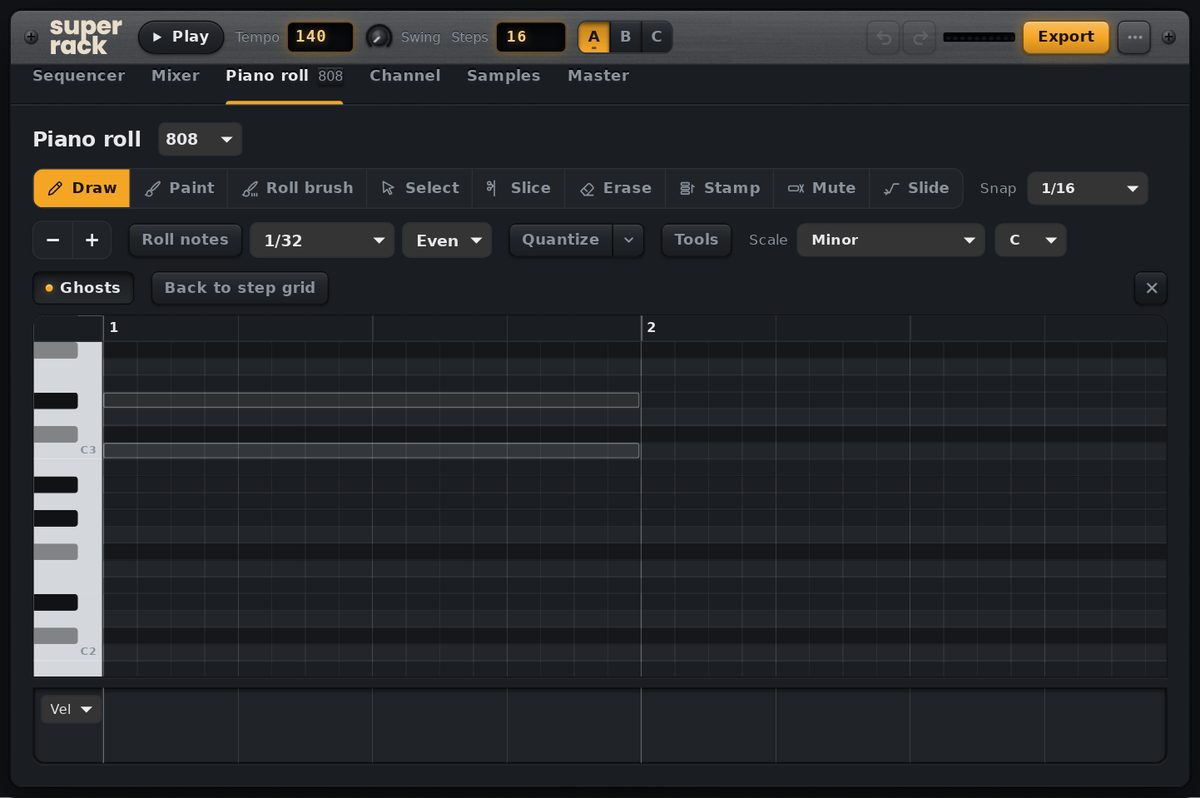Toggle the Ghosts notes option
Image resolution: width=1200 pixels, height=798 pixels.
(x=83, y=288)
